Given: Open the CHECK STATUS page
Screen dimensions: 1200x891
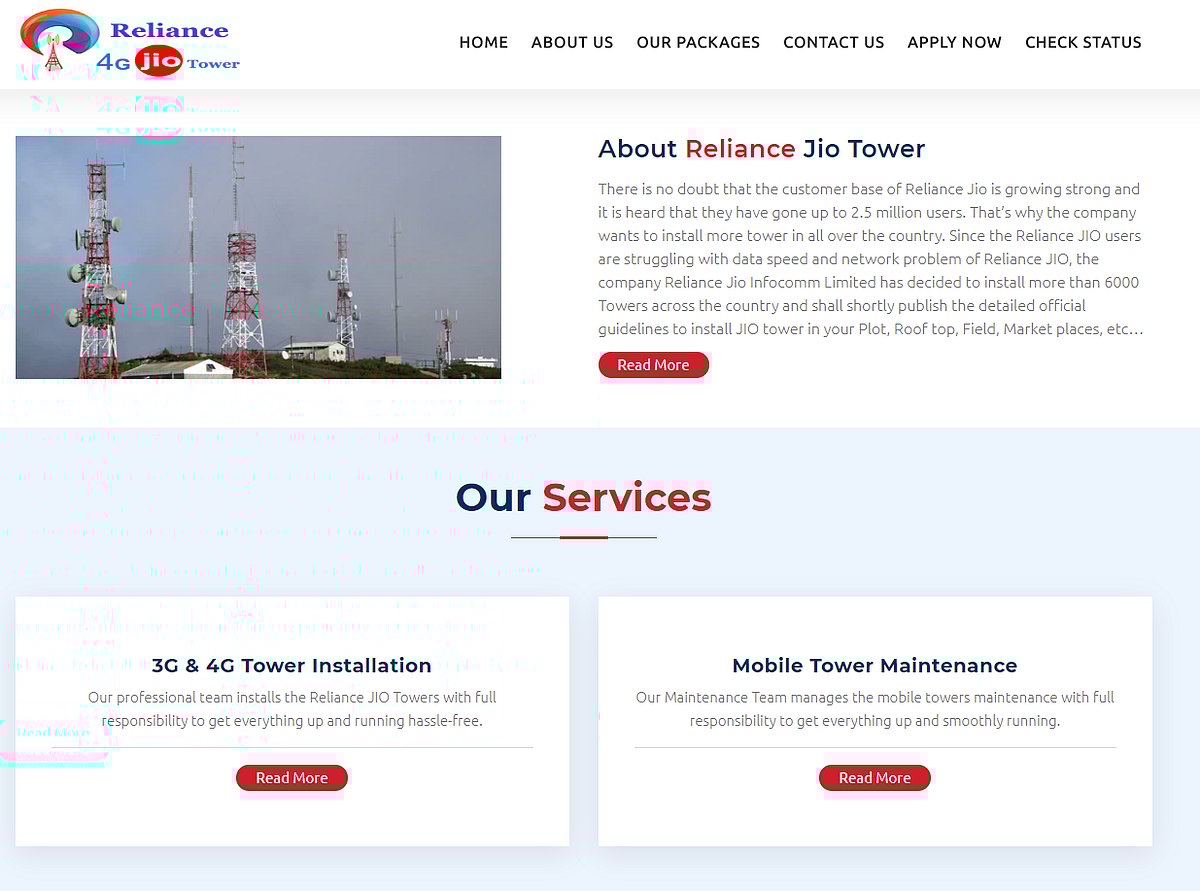Looking at the screenshot, I should [1083, 42].
